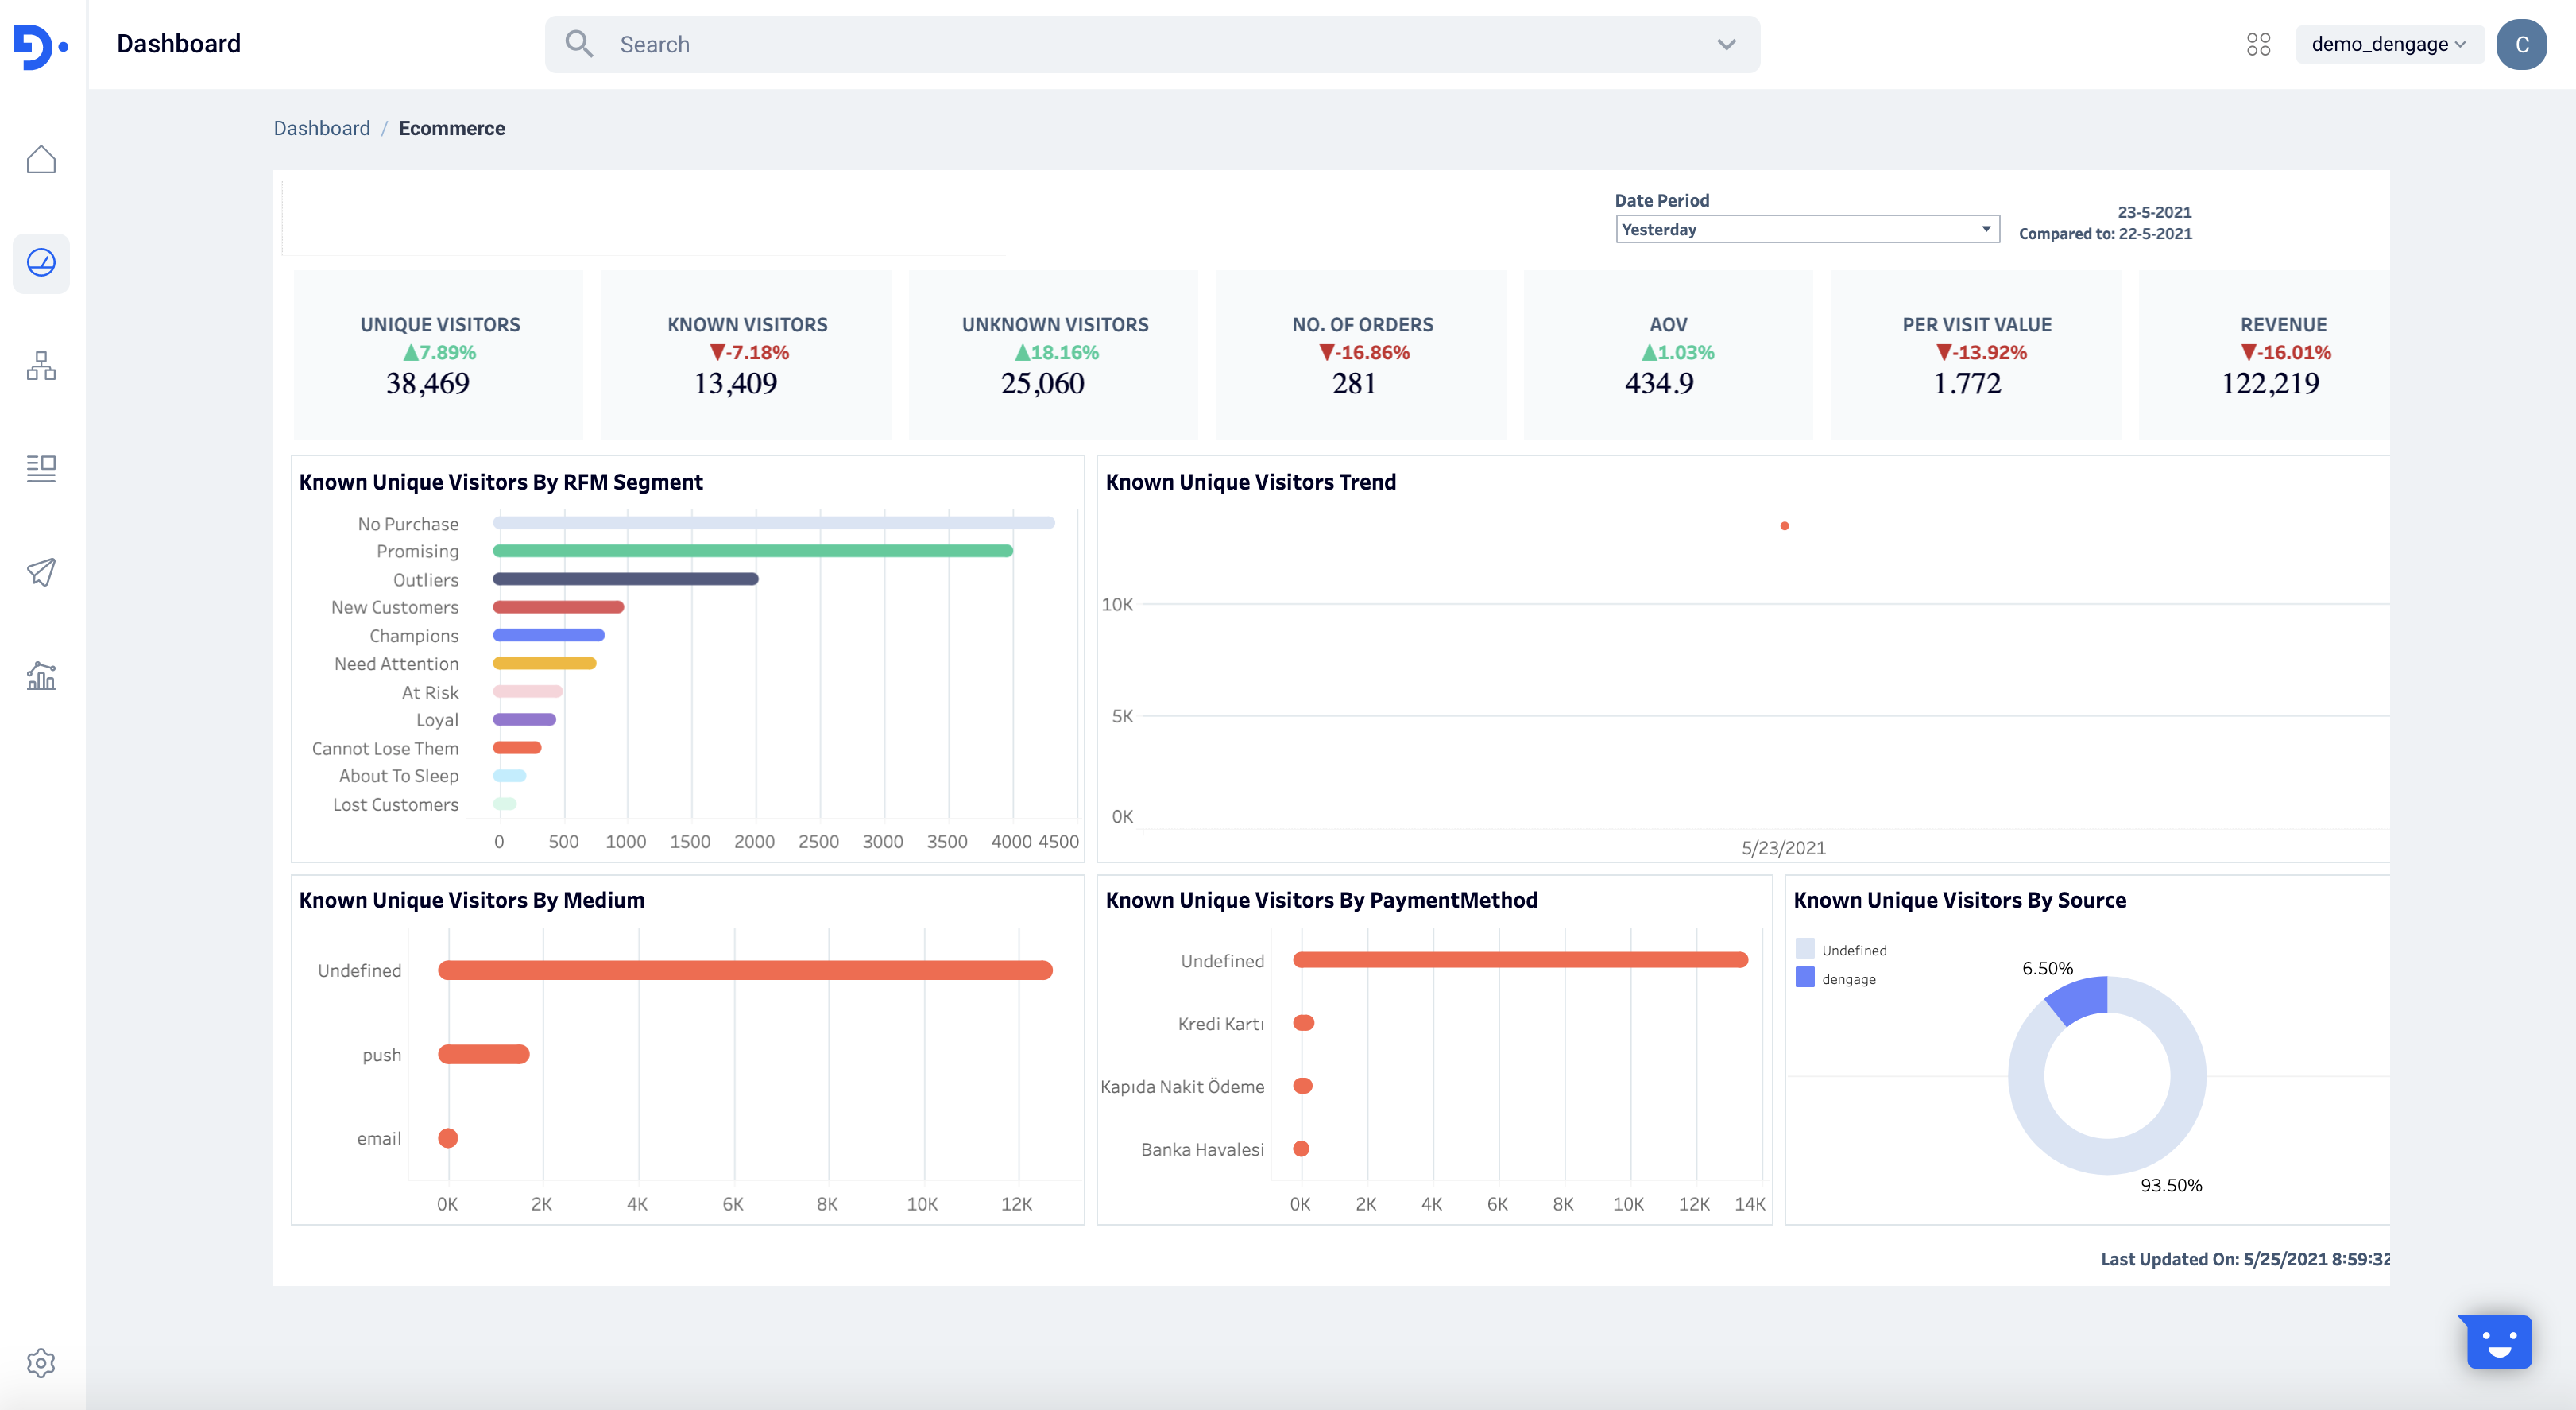Click the 5/23/2021 trend data point
The width and height of the screenshot is (2576, 1410).
coord(1784,526)
